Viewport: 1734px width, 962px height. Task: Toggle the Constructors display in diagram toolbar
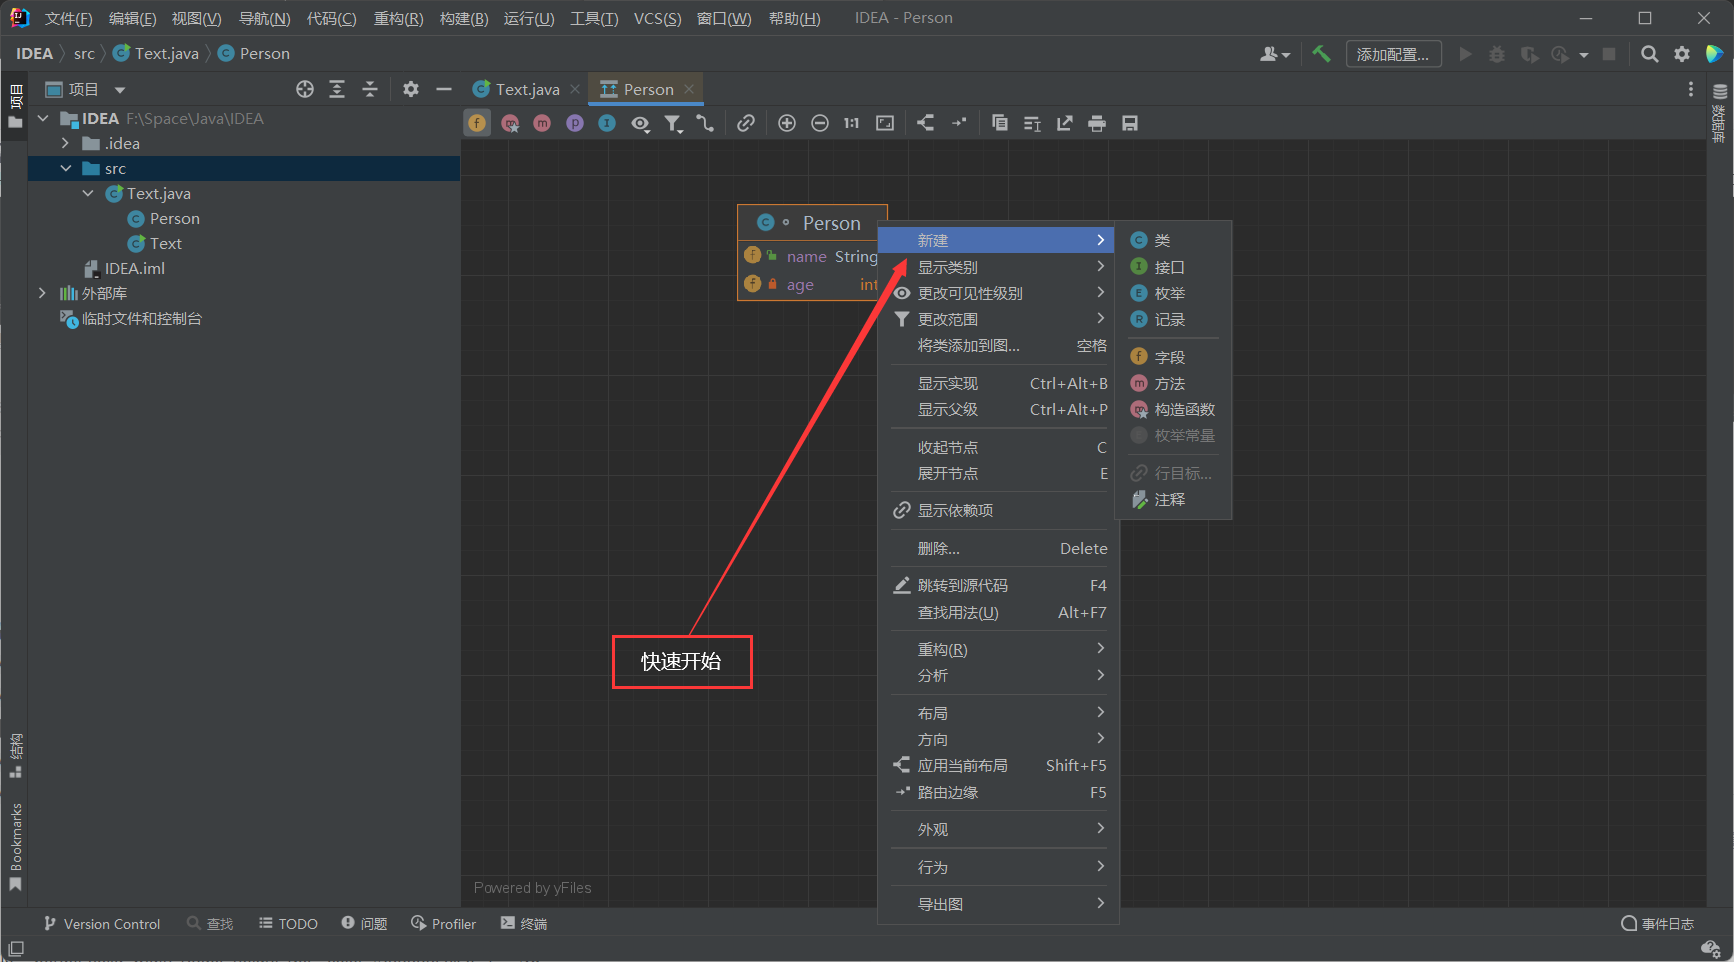pyautogui.click(x=510, y=123)
